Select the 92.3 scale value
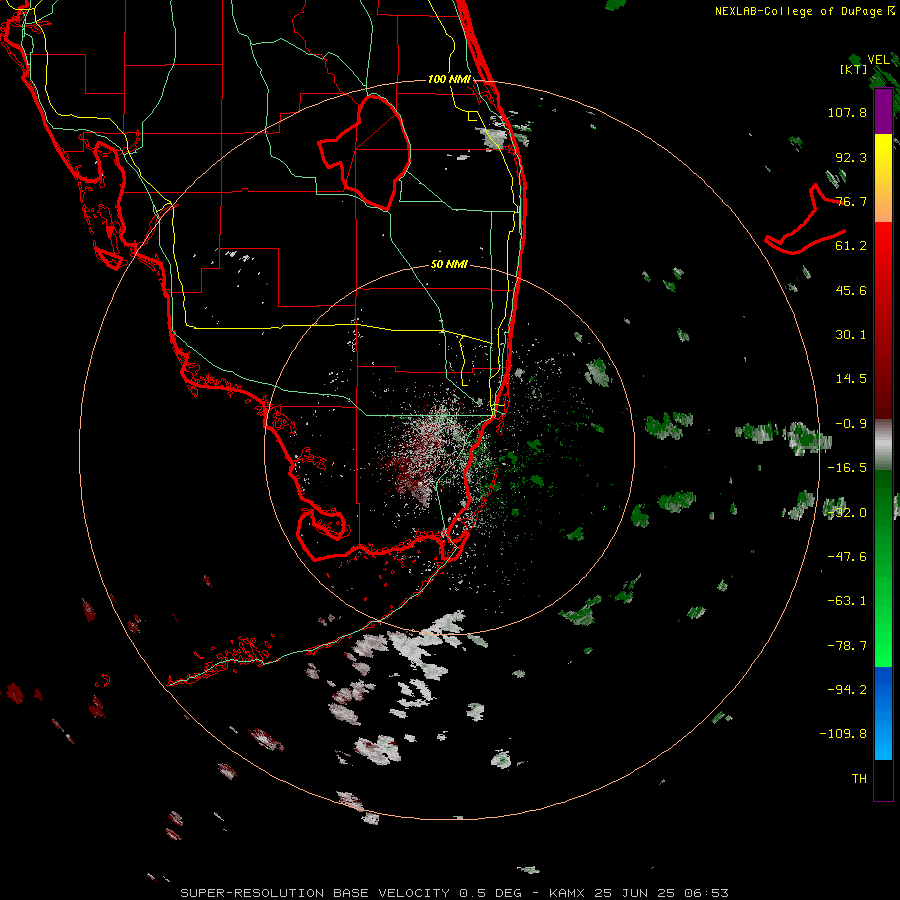This screenshot has height=900, width=900. pos(851,157)
